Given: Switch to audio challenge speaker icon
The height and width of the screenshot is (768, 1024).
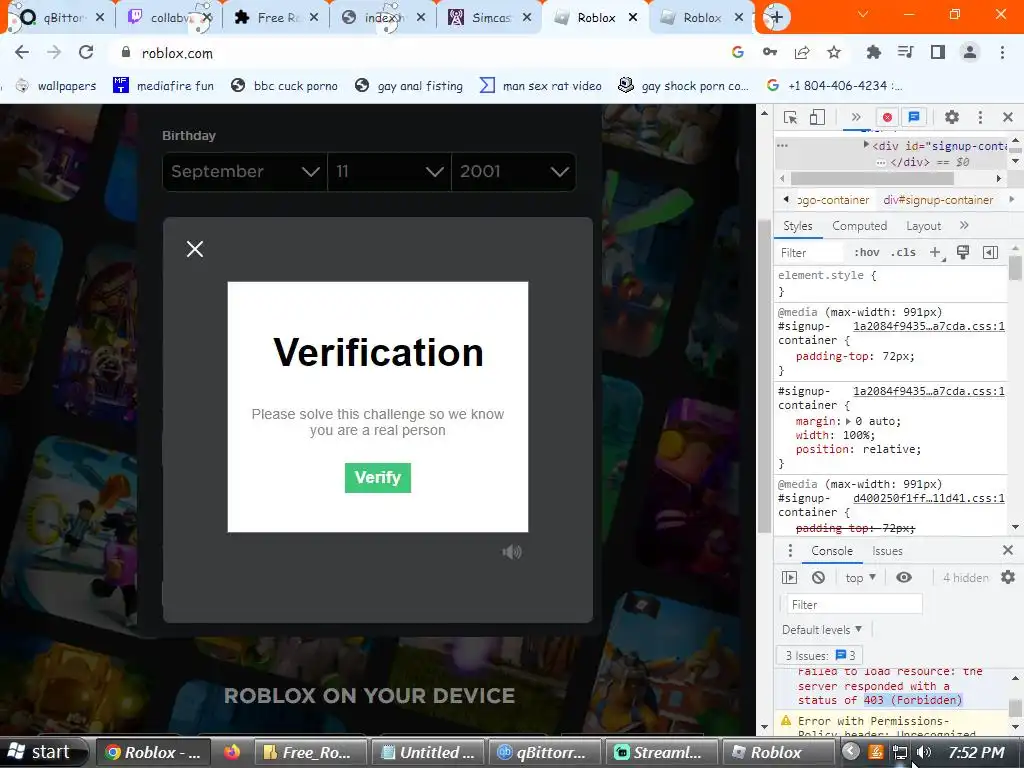Looking at the screenshot, I should tap(512, 552).
